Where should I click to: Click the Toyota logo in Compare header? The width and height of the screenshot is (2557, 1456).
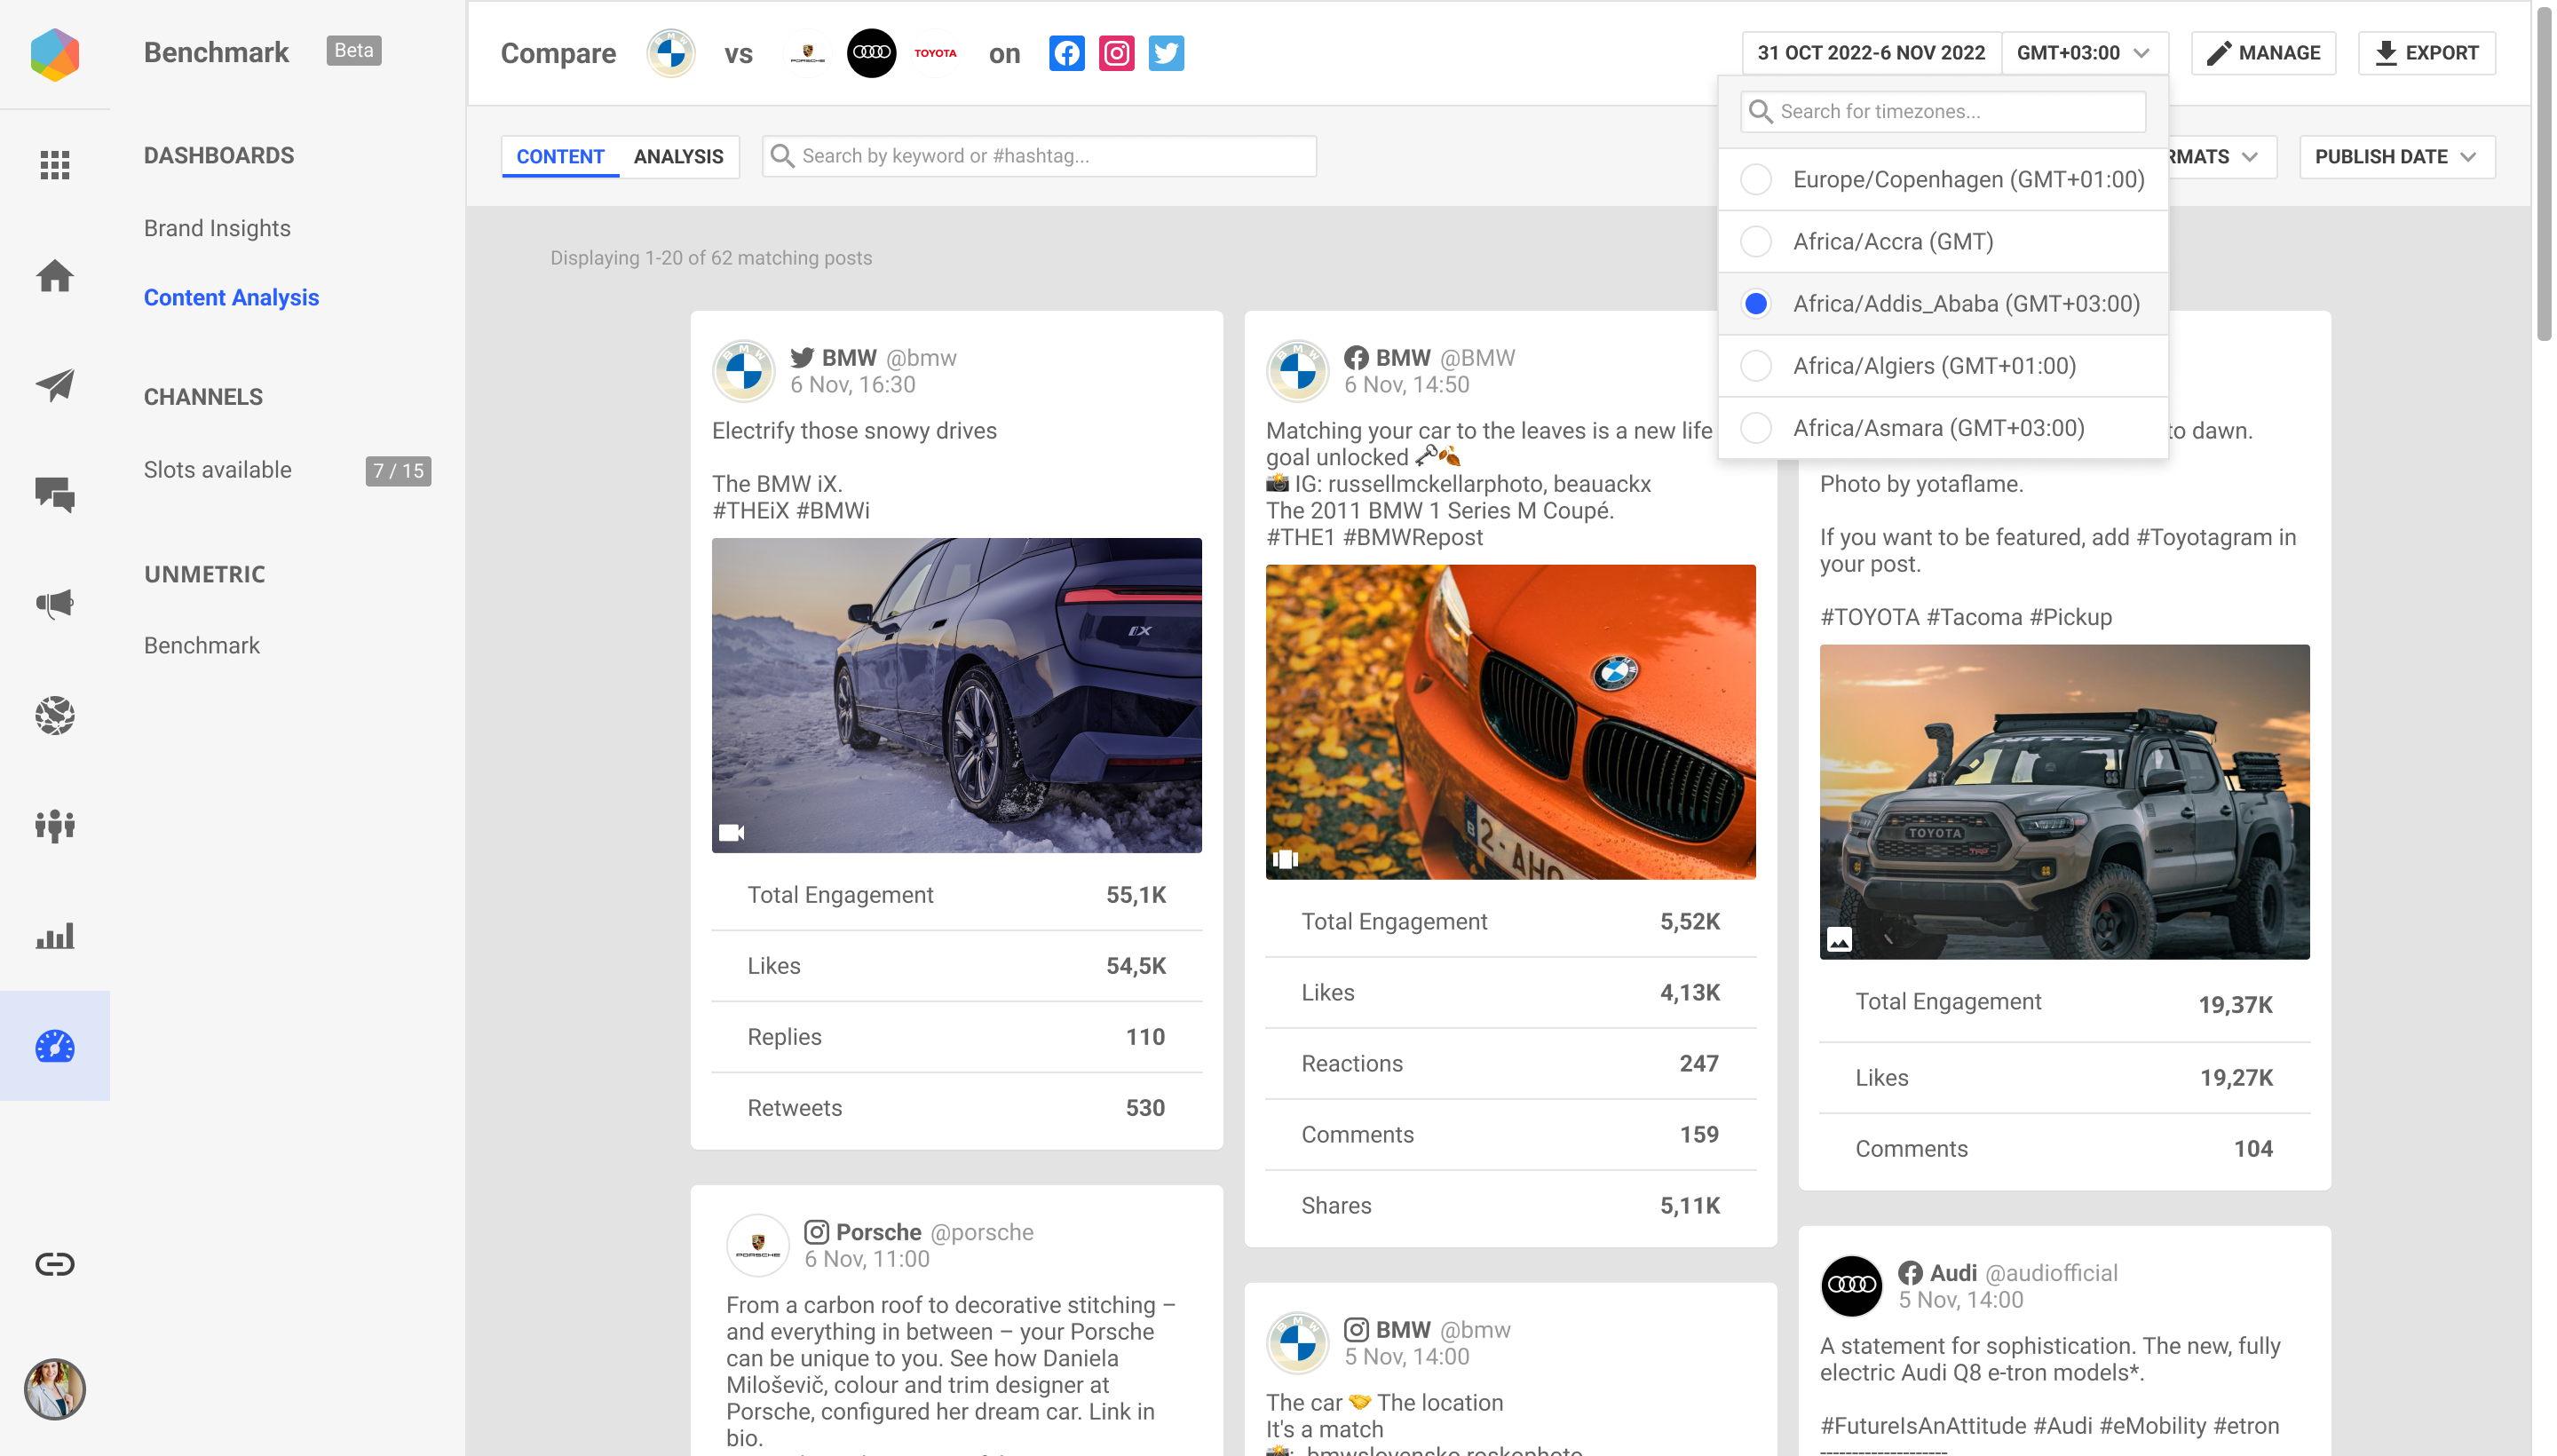(x=936, y=53)
